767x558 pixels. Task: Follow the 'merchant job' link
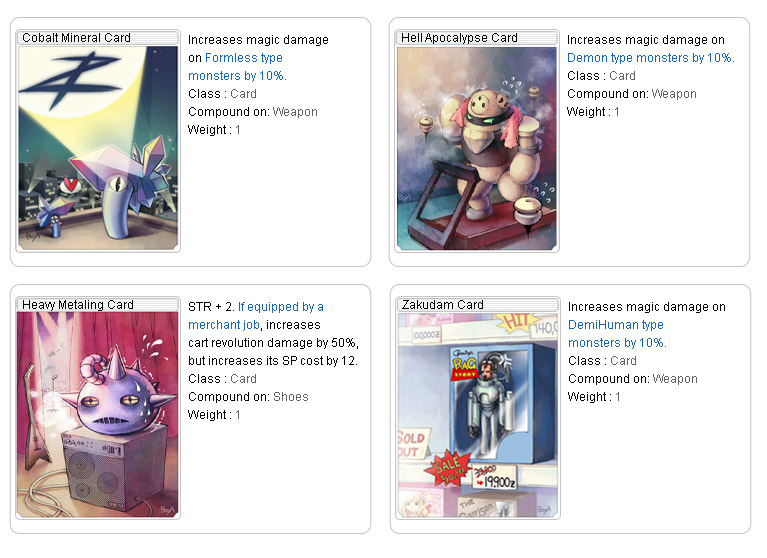point(224,325)
